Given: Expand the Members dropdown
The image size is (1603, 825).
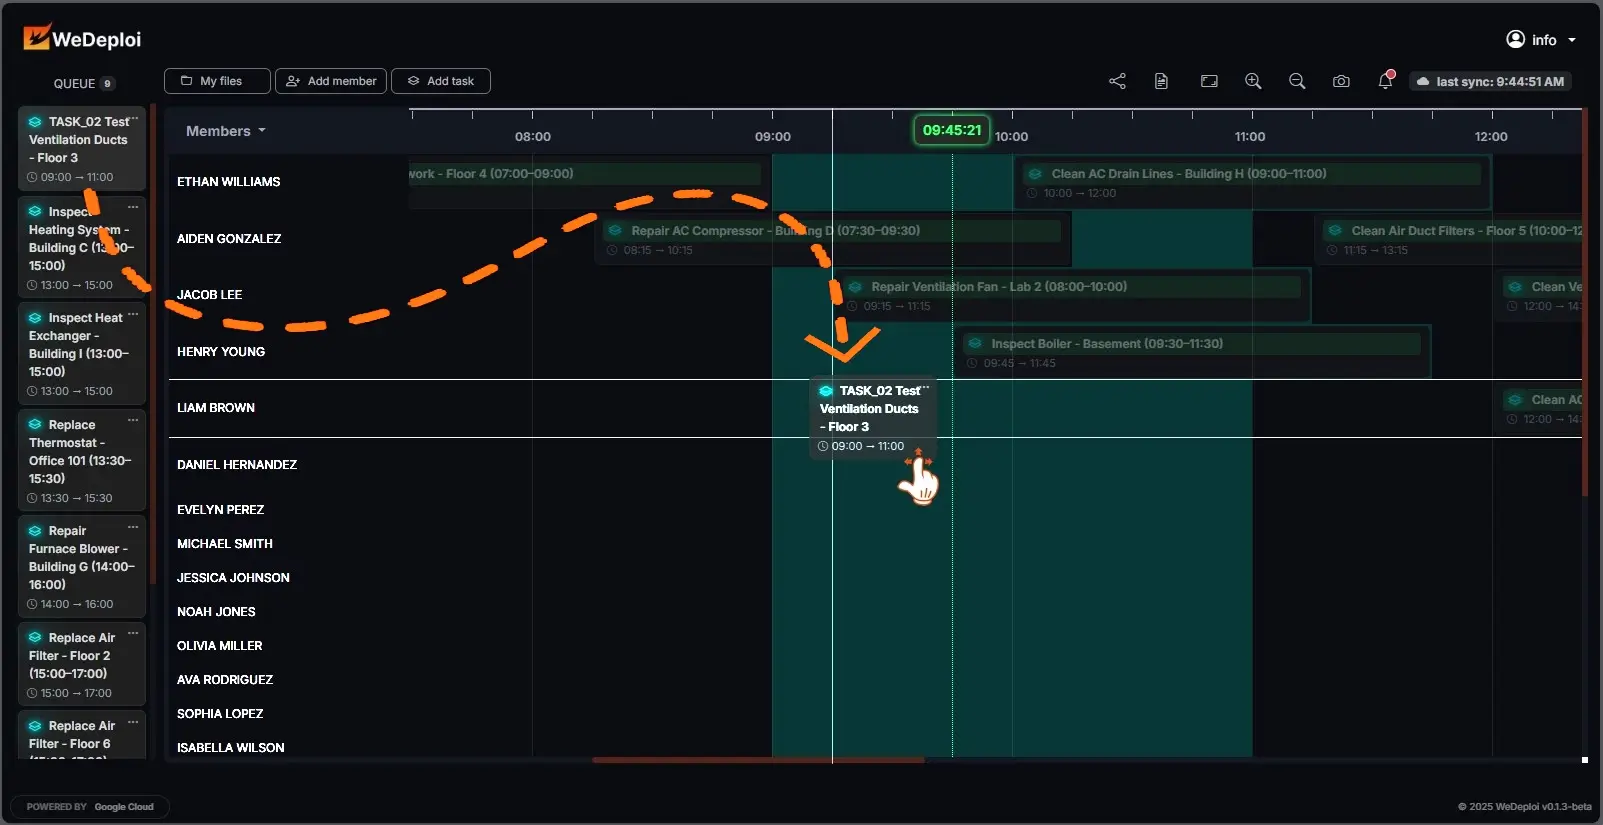Looking at the screenshot, I should (226, 131).
